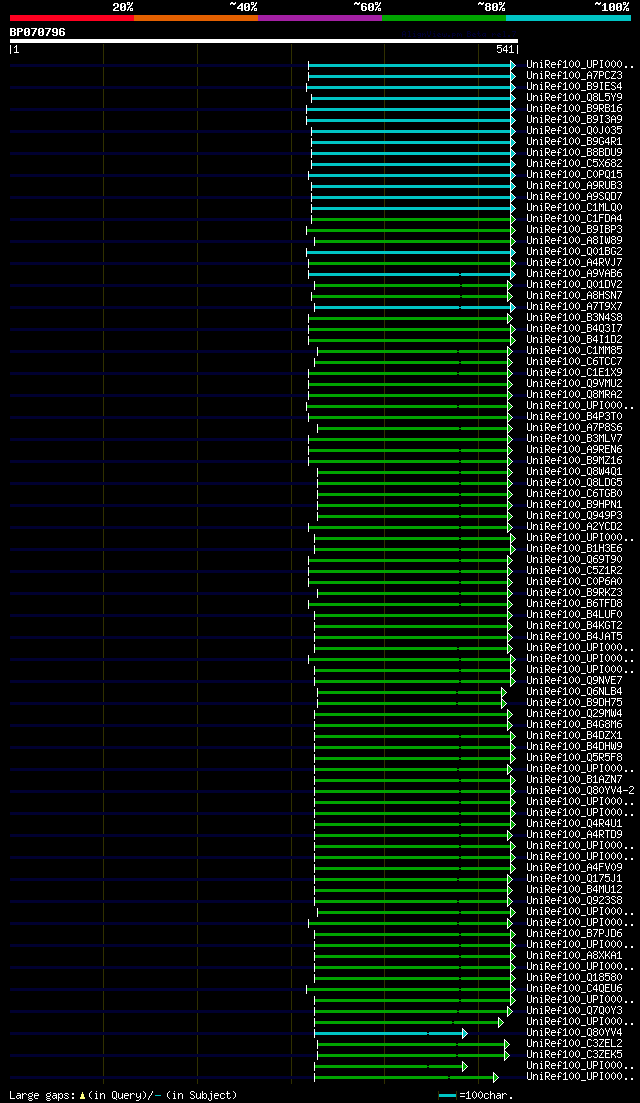Open hit UniRef100_B9I3A9
Image resolution: width=640 pixels, height=1103 pixels.
[574, 120]
